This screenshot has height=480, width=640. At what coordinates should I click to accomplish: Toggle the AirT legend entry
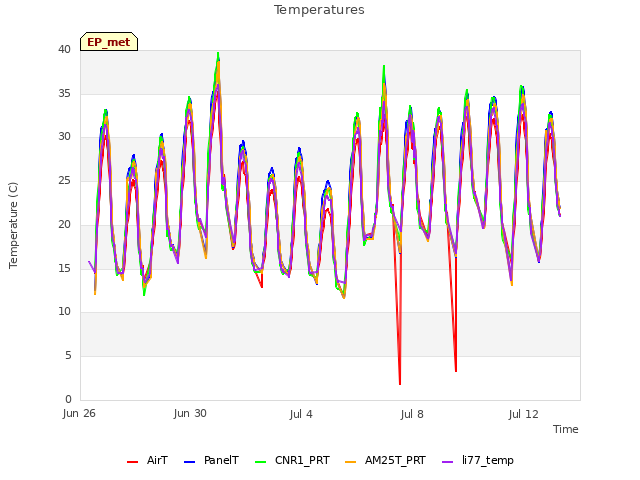[147, 460]
